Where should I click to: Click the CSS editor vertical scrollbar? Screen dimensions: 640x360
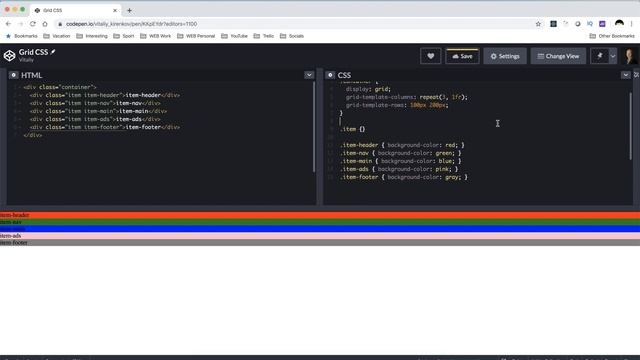pyautogui.click(x=631, y=126)
